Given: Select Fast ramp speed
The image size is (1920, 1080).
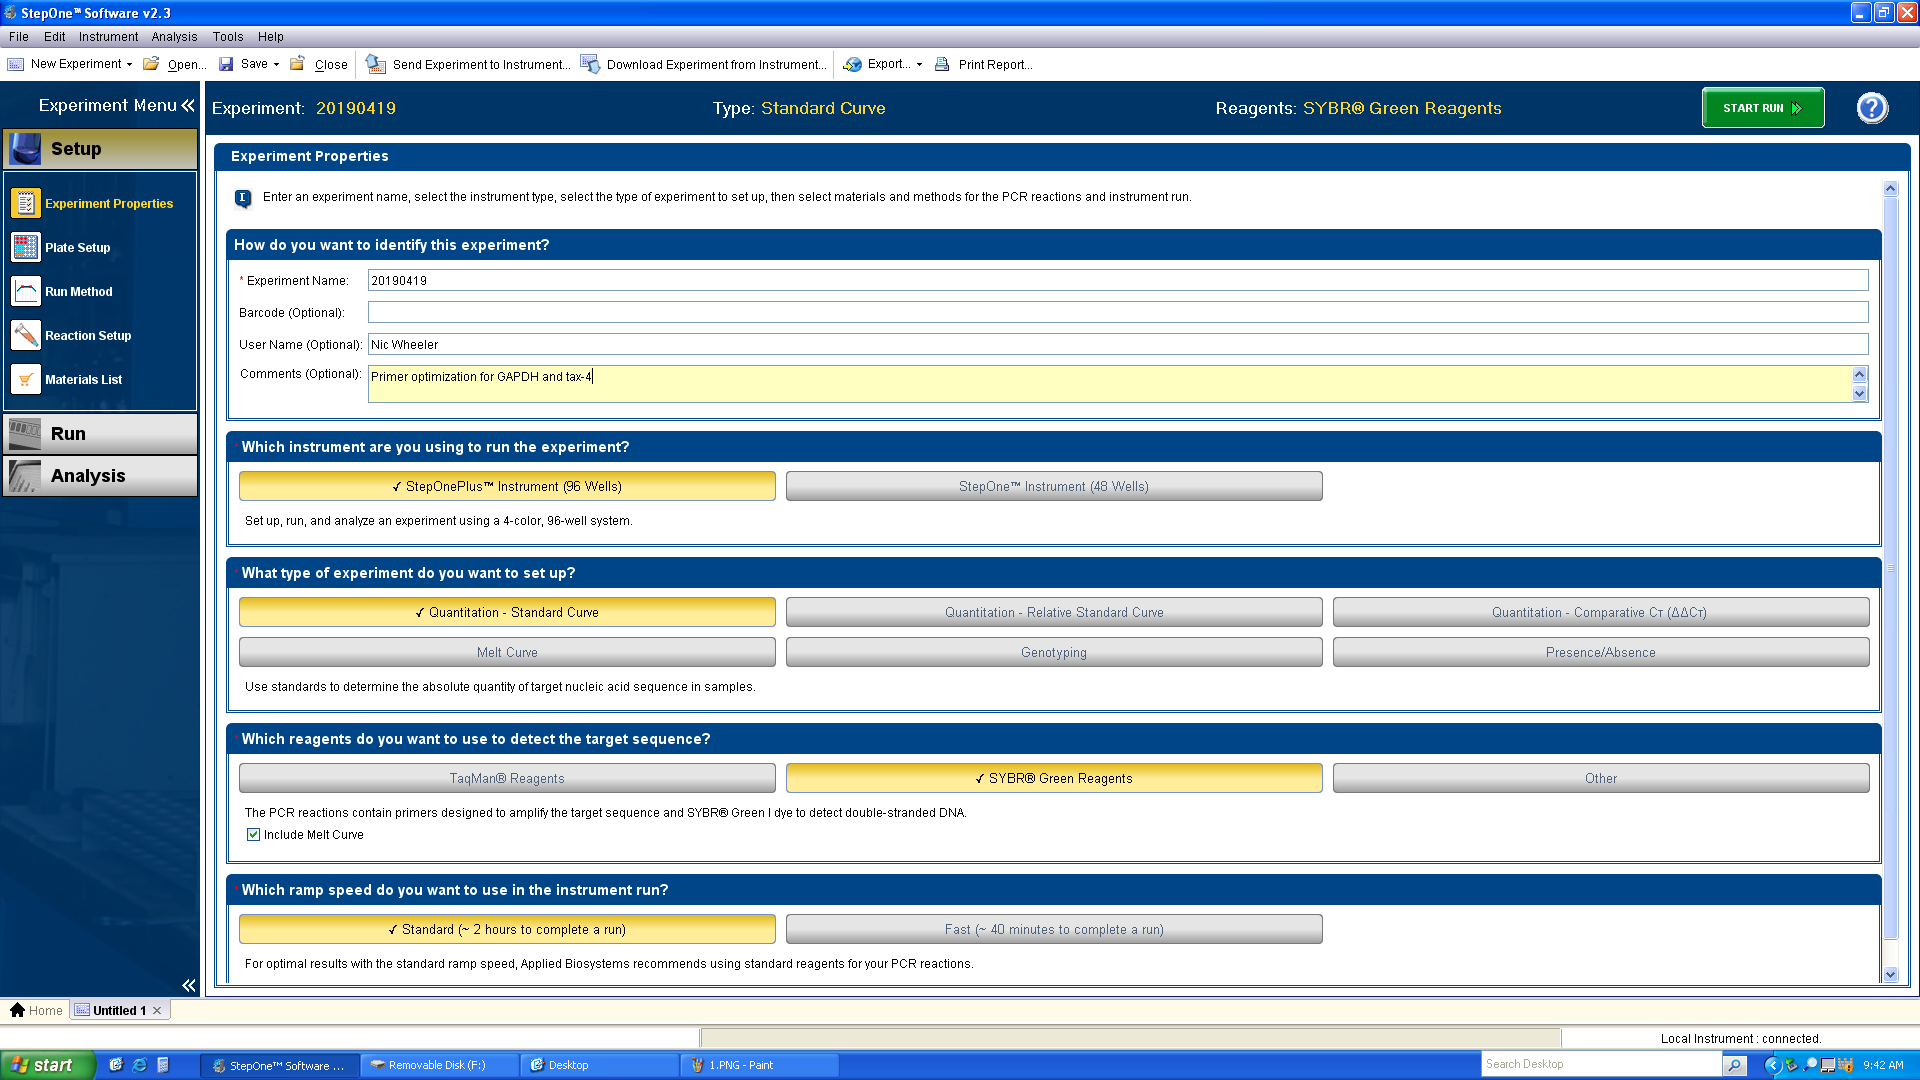Looking at the screenshot, I should (x=1054, y=929).
